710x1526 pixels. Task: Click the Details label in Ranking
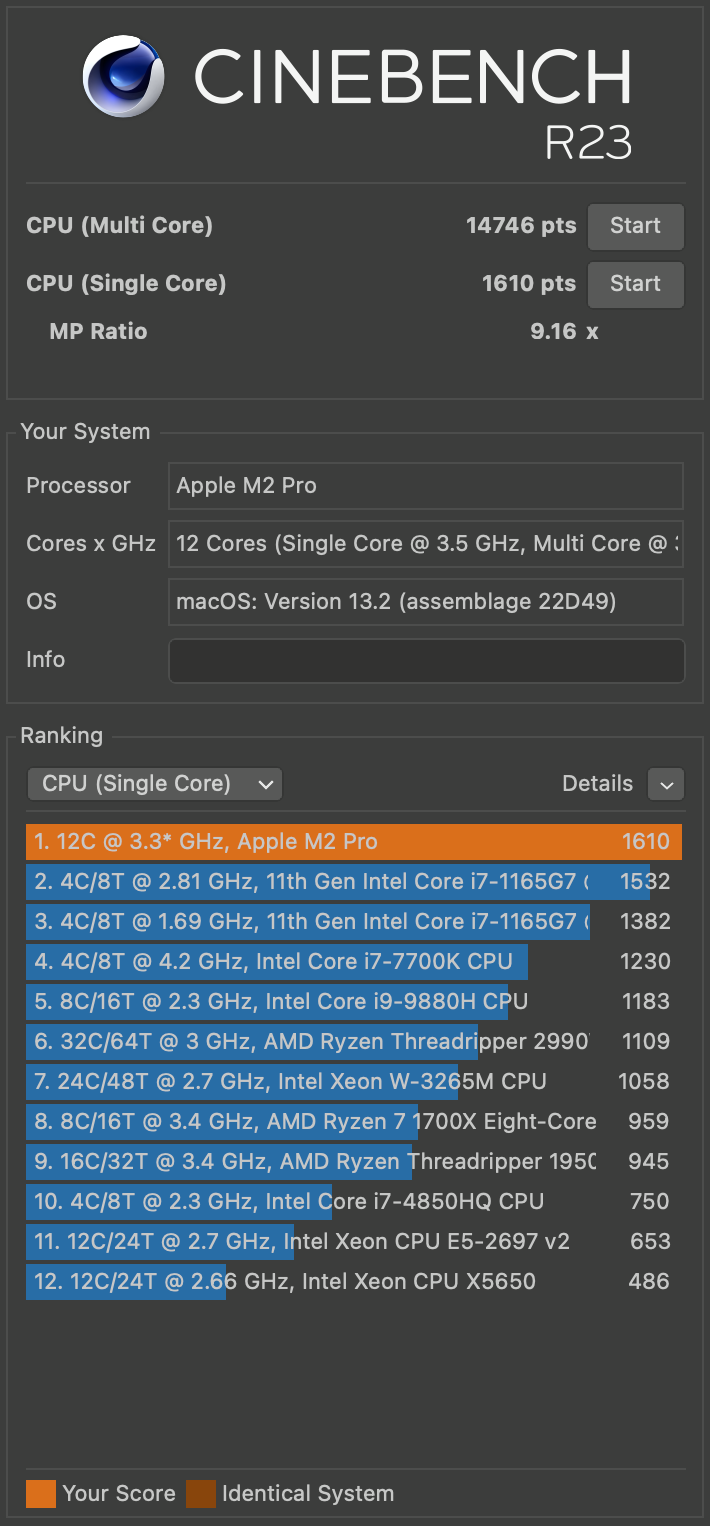tap(597, 784)
